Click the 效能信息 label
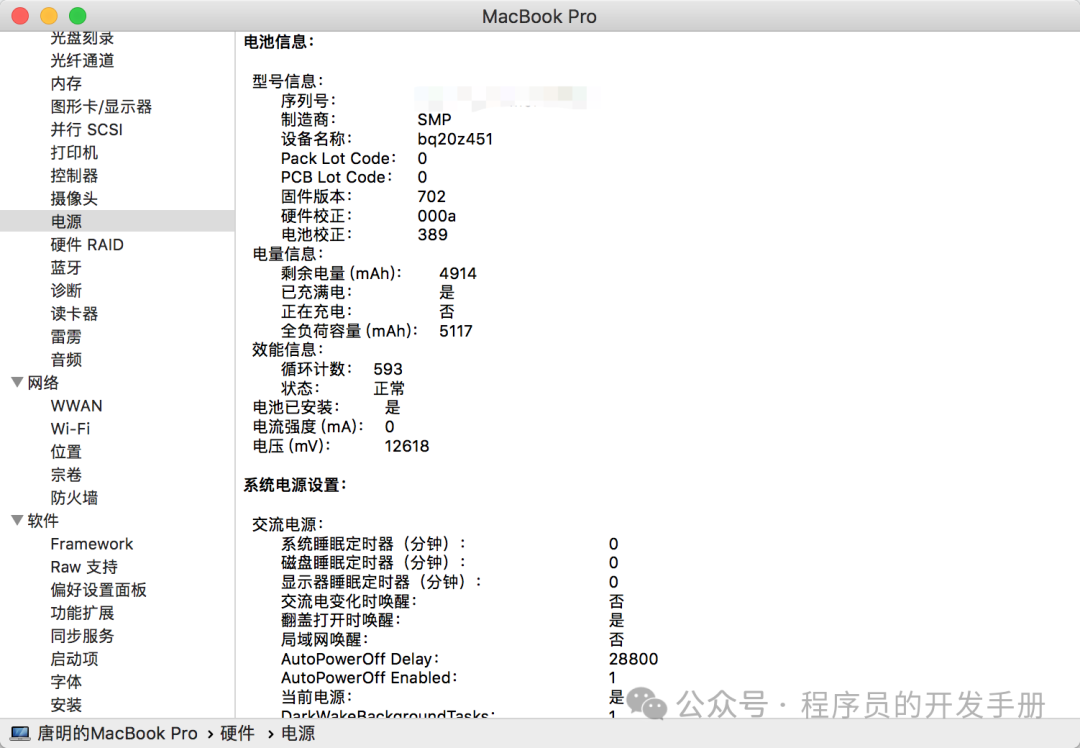1080x748 pixels. pyautogui.click(x=287, y=350)
